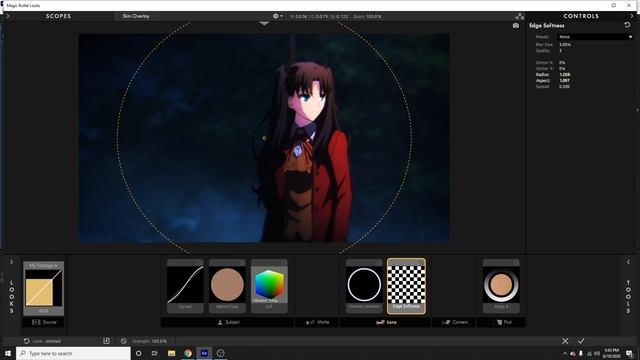Accept changes with the checkmark button
The height and width of the screenshot is (360, 640).
tap(581, 341)
